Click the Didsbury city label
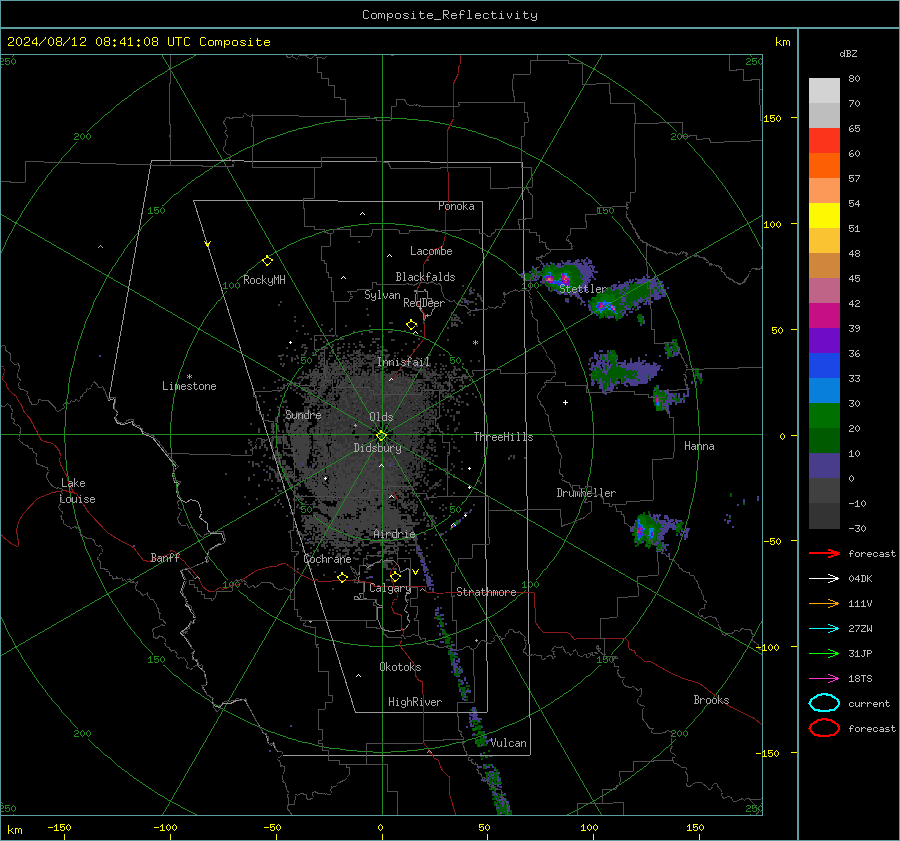 tap(378, 448)
